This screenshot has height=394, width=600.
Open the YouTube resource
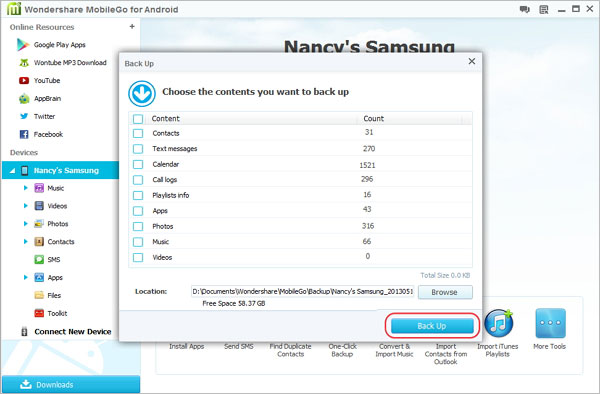tap(39, 81)
